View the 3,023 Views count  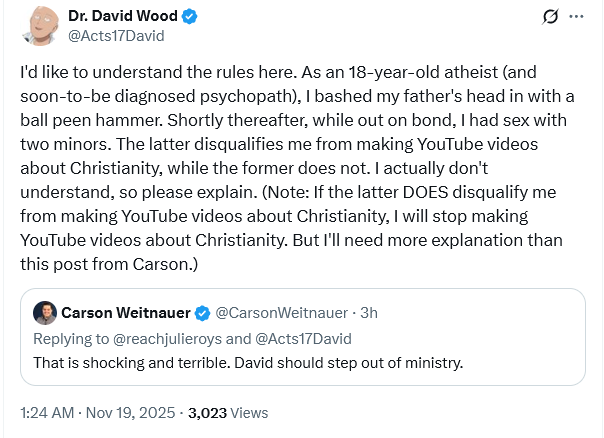click(228, 411)
